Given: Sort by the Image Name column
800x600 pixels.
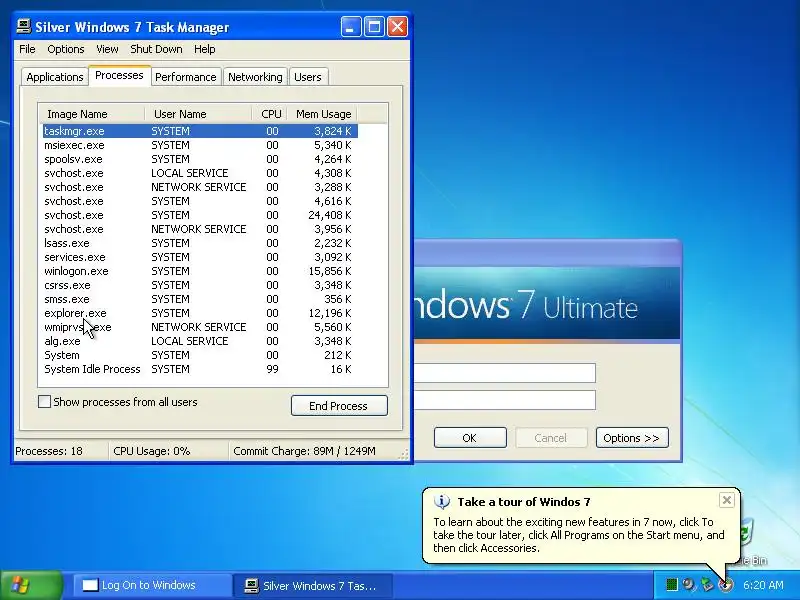Looking at the screenshot, I should click(92, 114).
